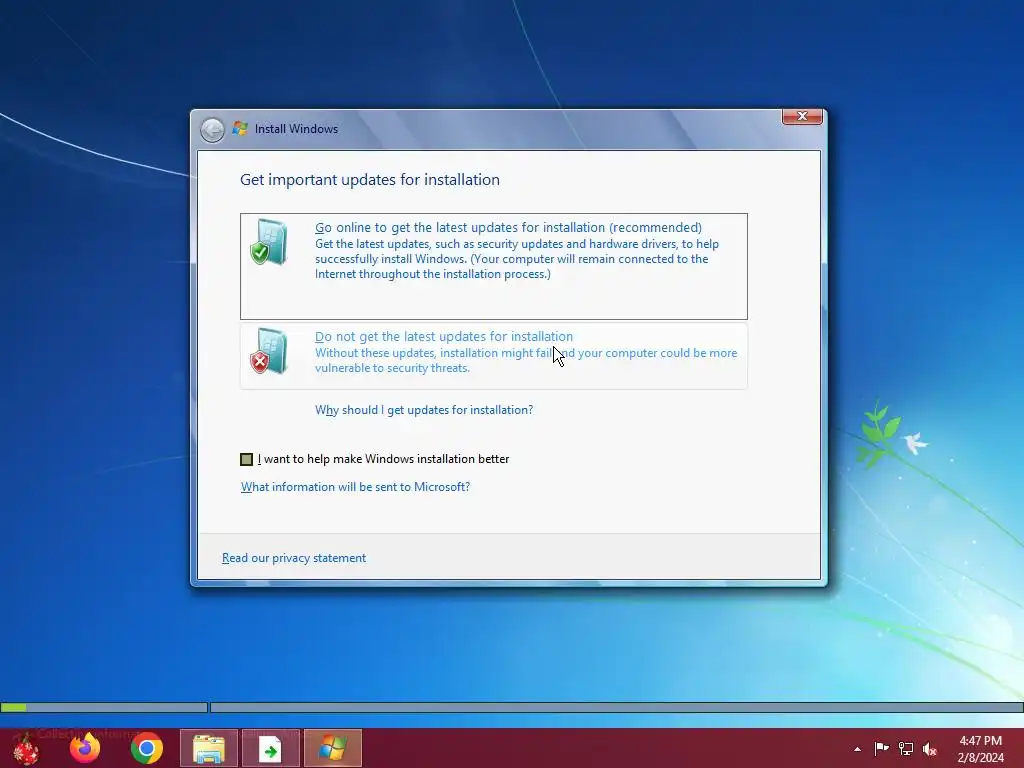Screen dimensions: 1024x768
Task: Select the Install Windows taskbar button
Action: (x=332, y=748)
